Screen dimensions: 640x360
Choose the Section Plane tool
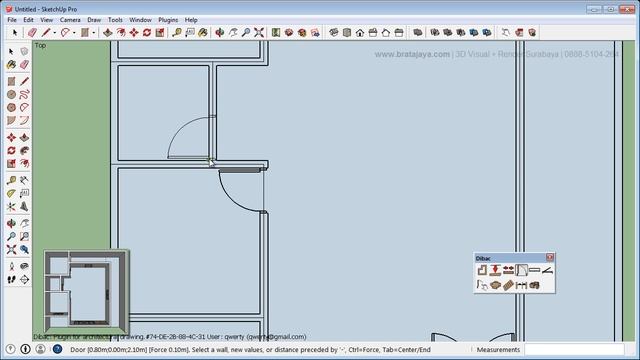(x=24, y=279)
